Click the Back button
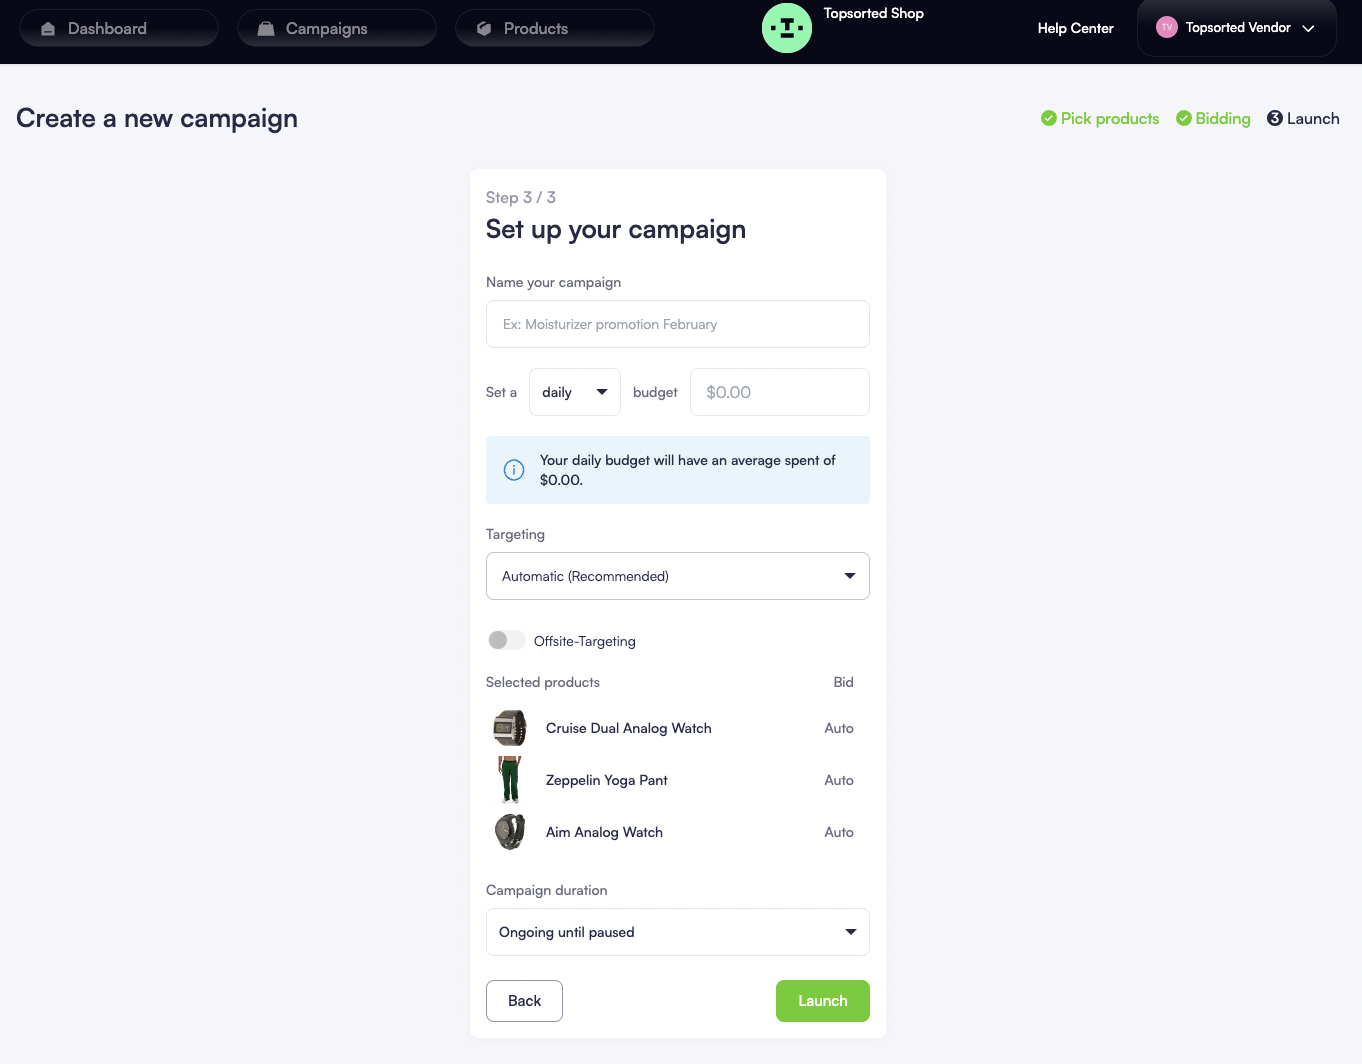Viewport: 1362px width, 1064px height. pos(524,1001)
